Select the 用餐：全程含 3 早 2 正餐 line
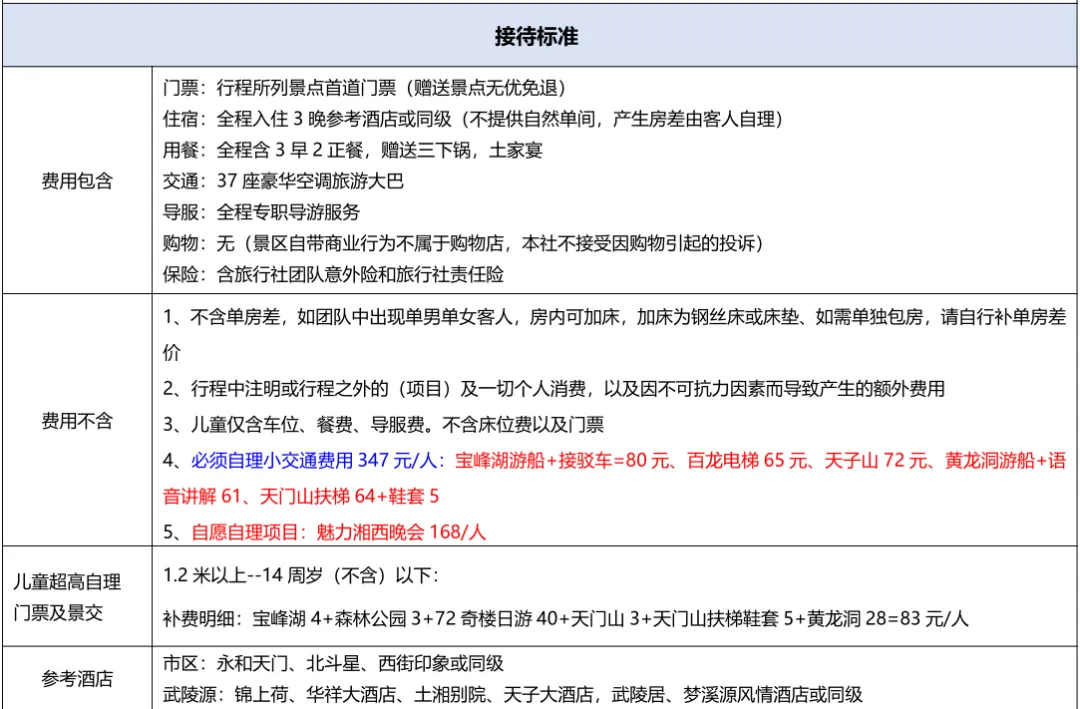1080x709 pixels. (x=353, y=150)
